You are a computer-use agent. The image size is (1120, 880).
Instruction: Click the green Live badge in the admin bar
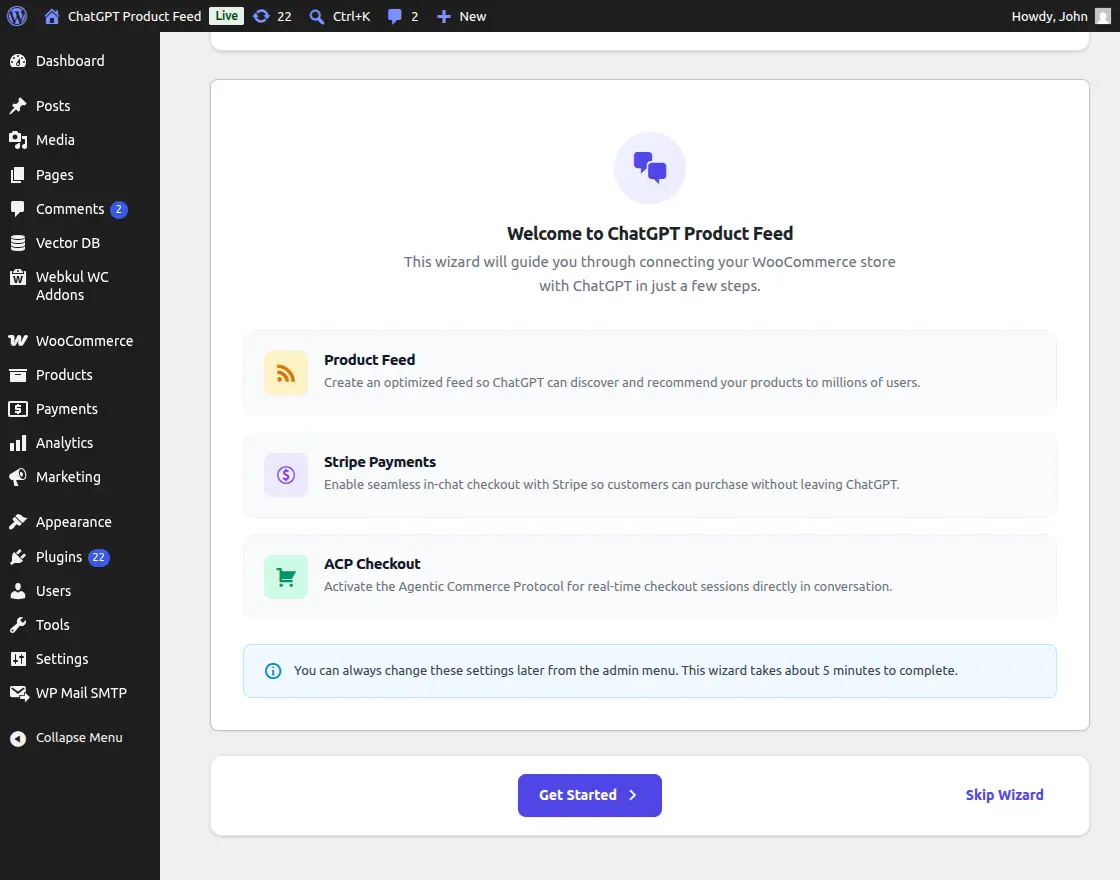(x=224, y=15)
